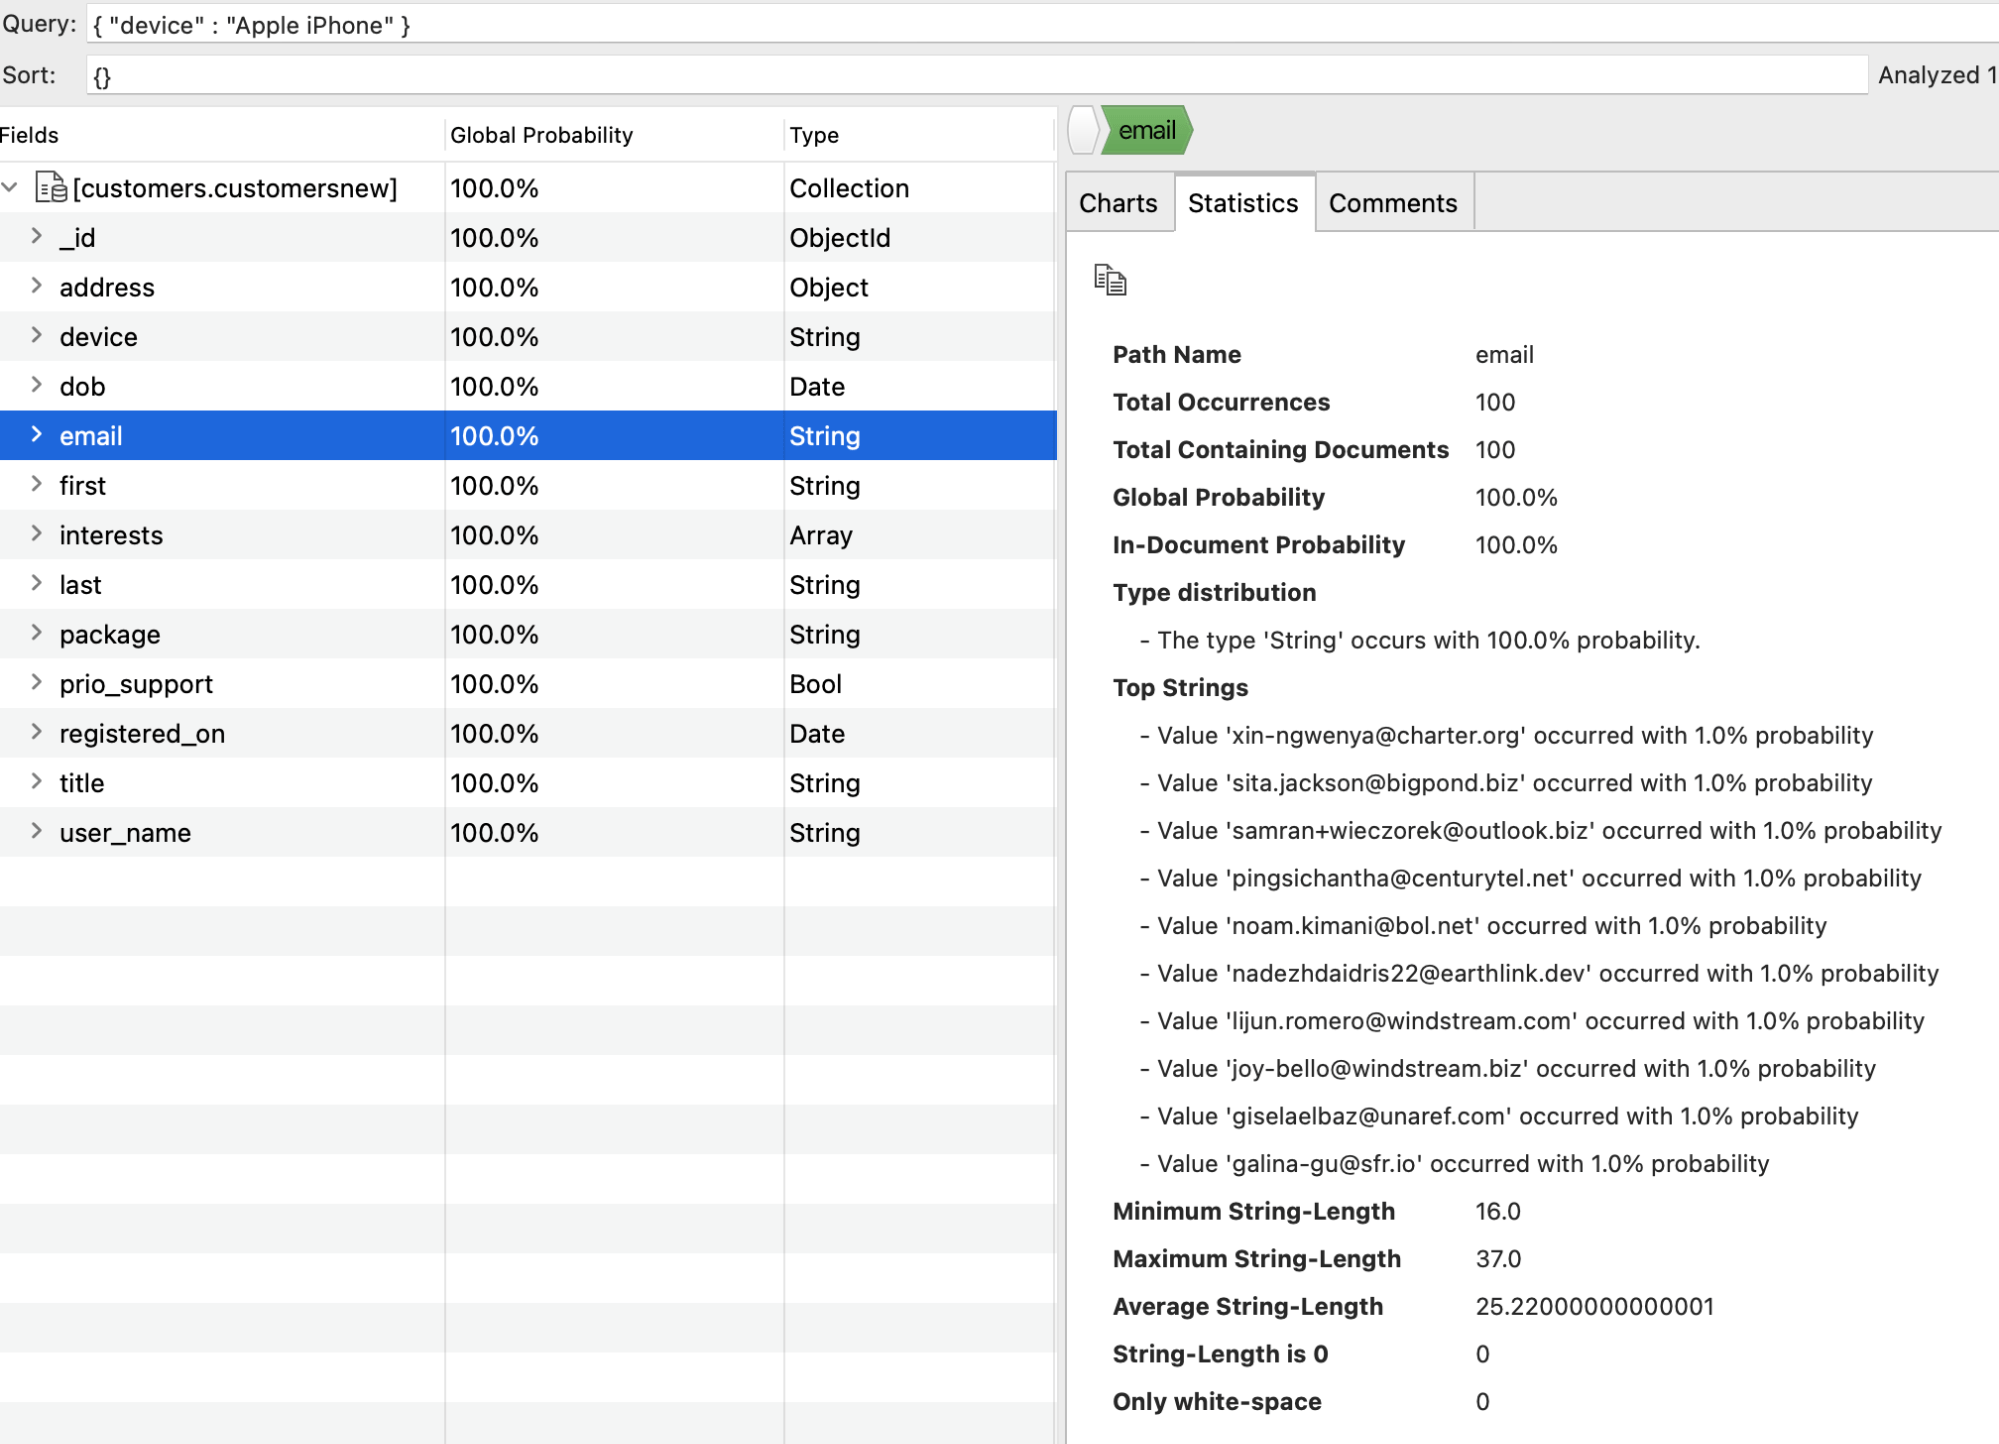The width and height of the screenshot is (1999, 1444).
Task: Click the 'samran+wieczorek@outlook.biz' value line
Action: 1540,831
